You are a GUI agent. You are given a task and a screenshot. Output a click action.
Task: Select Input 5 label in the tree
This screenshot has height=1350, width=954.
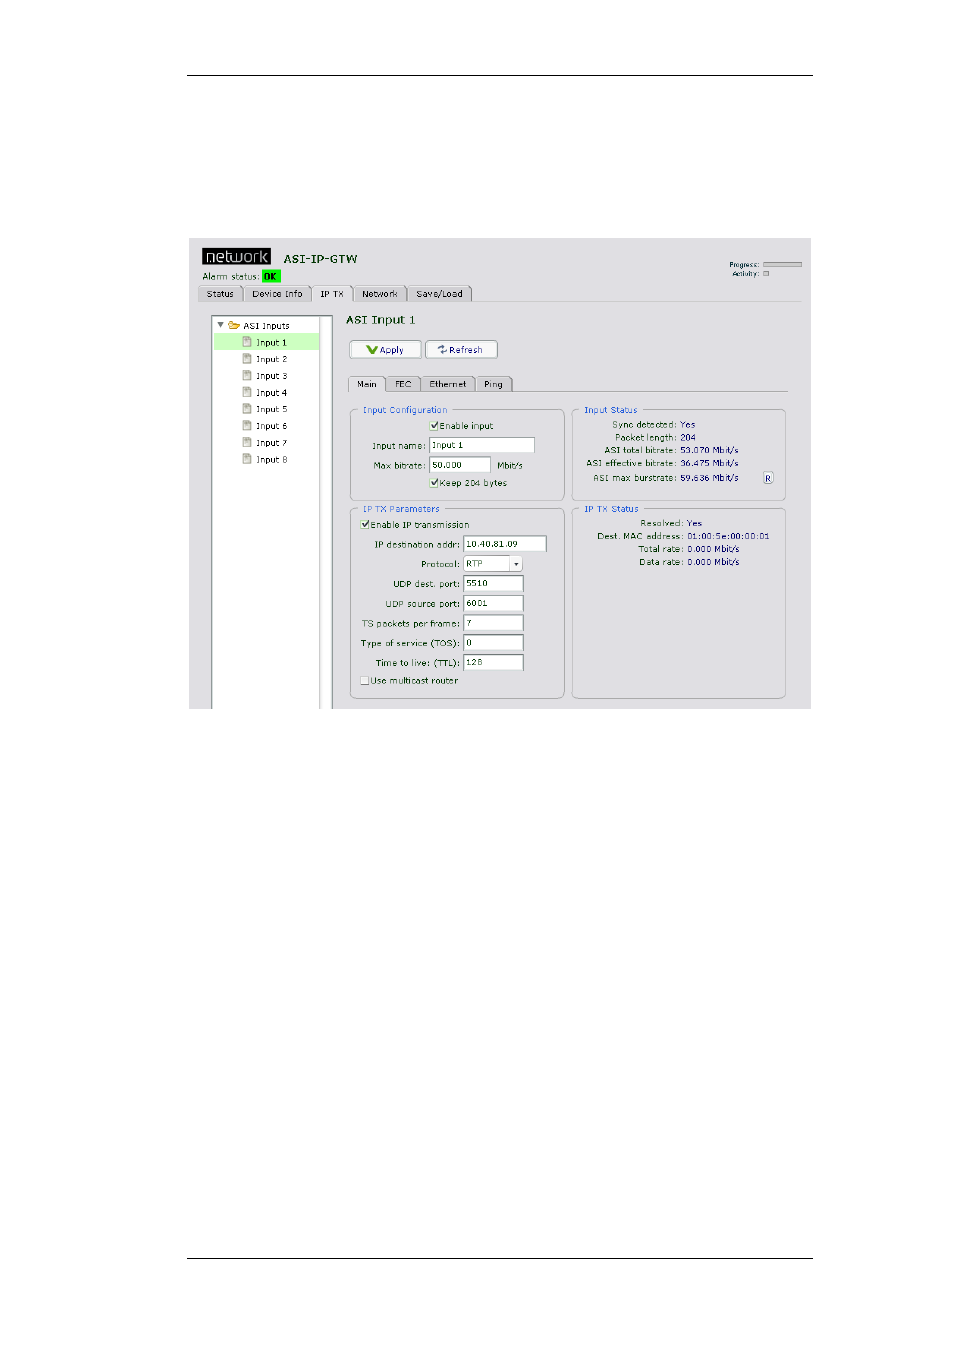[271, 409]
